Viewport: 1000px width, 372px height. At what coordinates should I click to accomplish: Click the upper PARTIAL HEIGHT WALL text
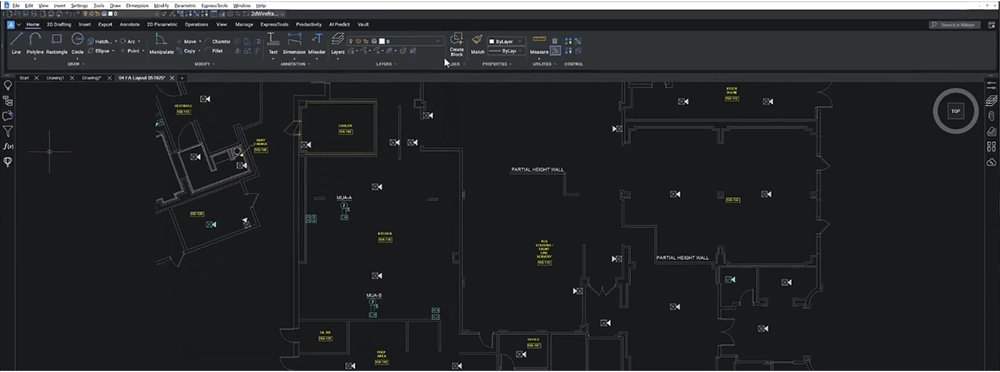[538, 170]
